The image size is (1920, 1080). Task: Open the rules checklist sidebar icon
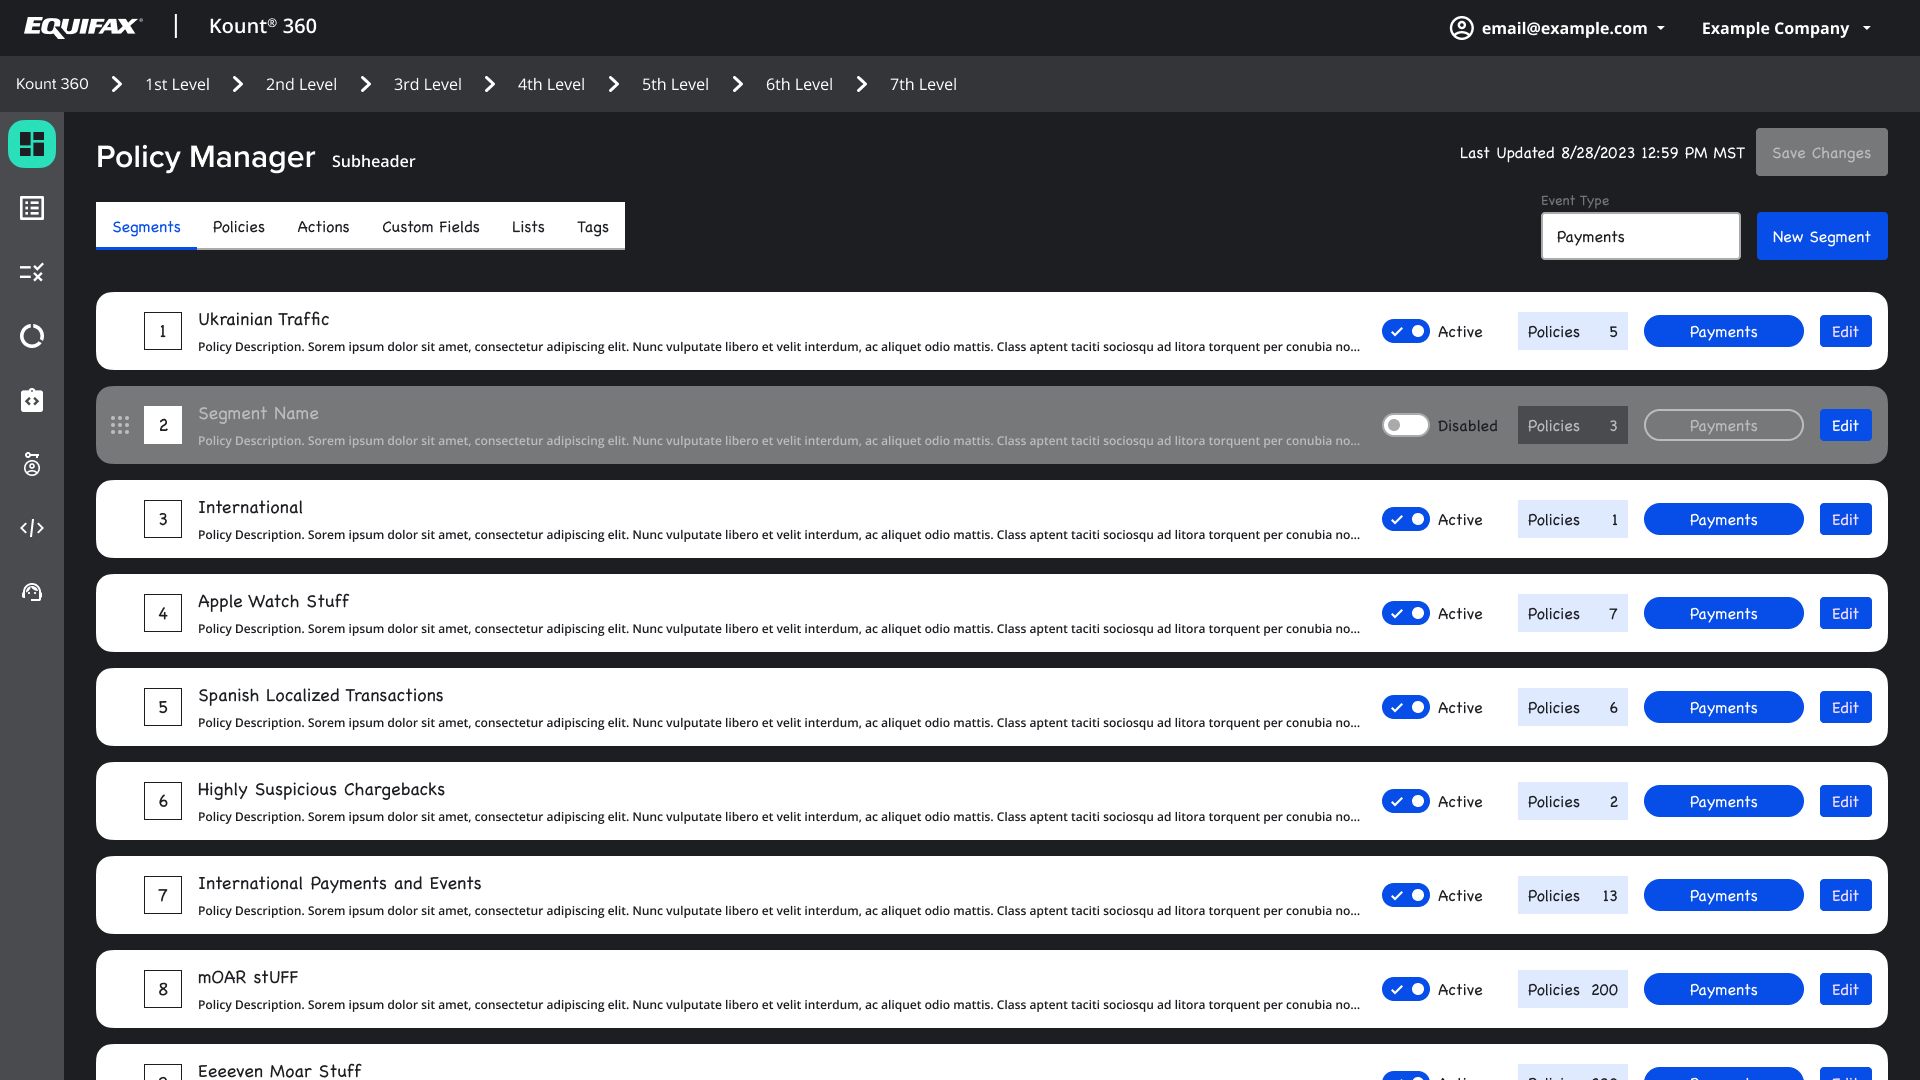[32, 272]
